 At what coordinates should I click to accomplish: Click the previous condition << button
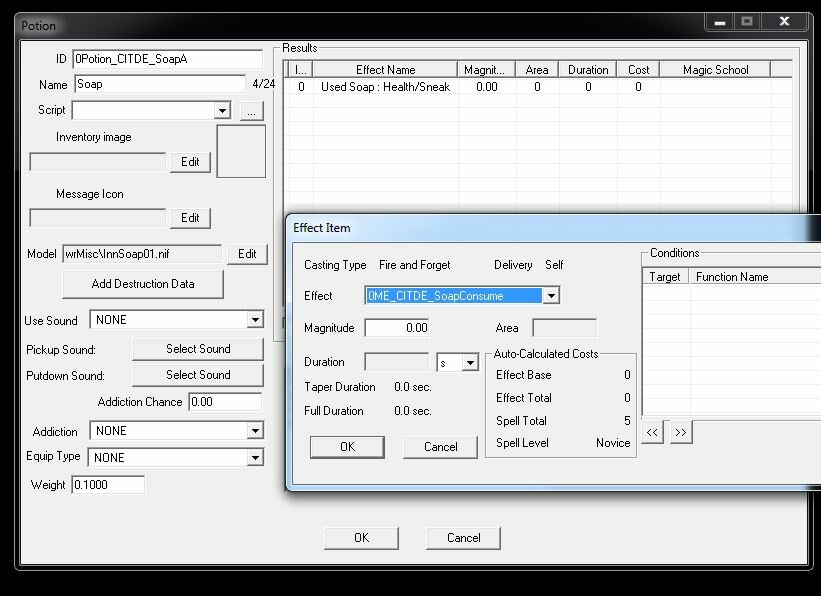(x=652, y=432)
